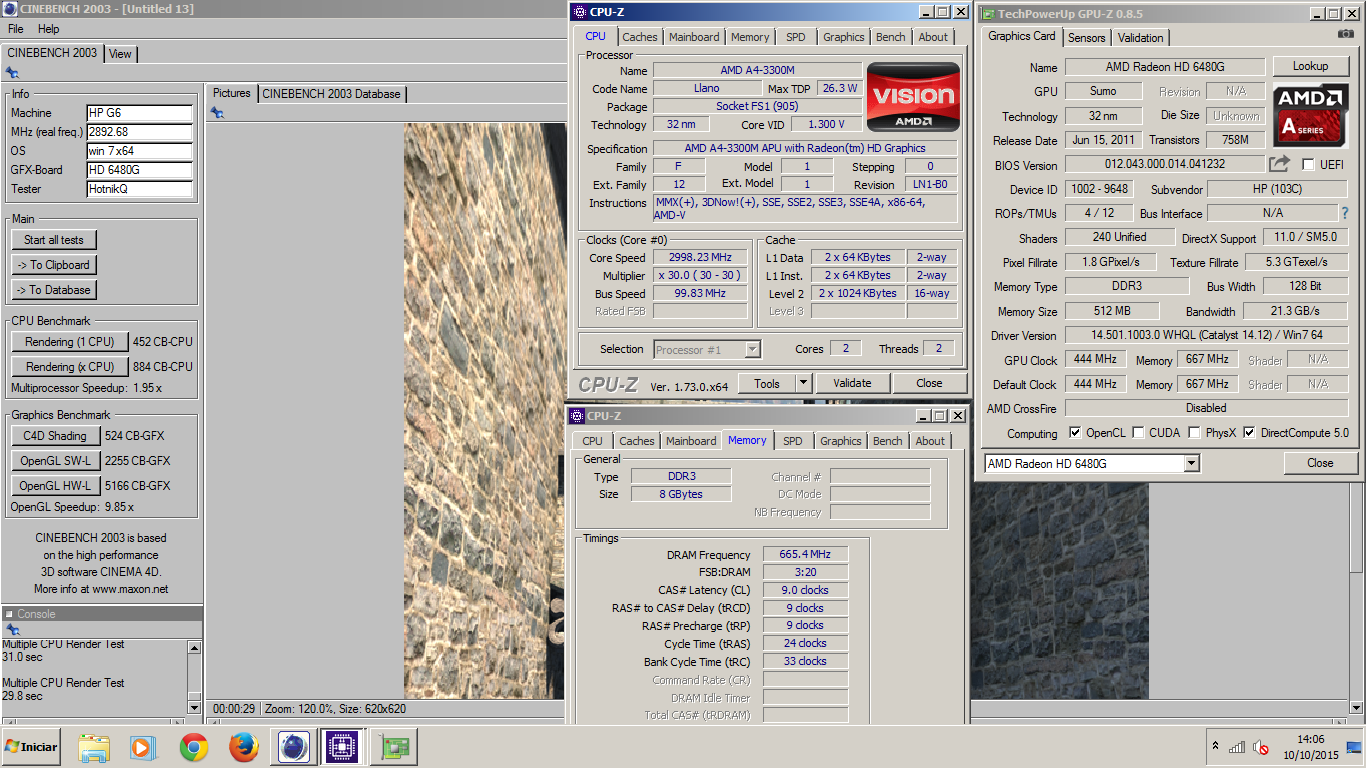Viewport: 1366px width, 768px height.
Task: Open the Help menu in CINEBENCH
Action: [49, 29]
